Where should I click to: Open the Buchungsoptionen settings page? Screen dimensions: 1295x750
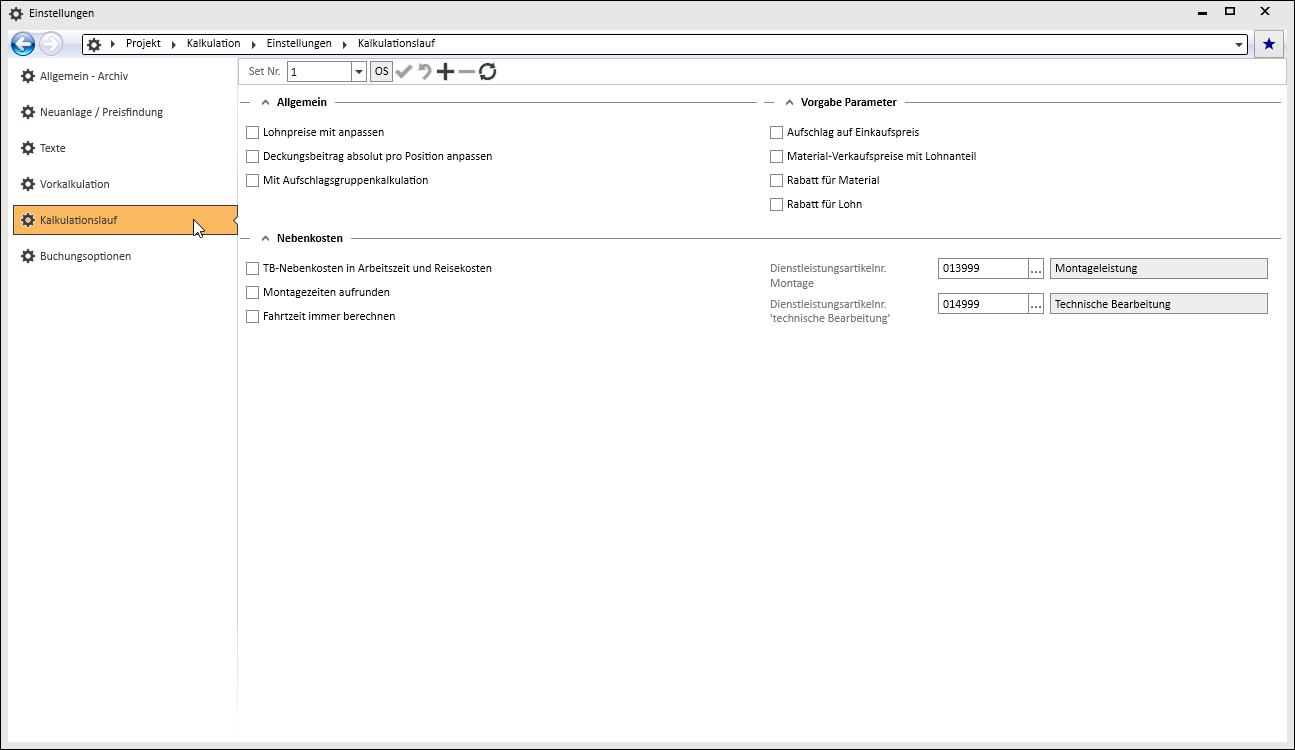[x=125, y=256]
